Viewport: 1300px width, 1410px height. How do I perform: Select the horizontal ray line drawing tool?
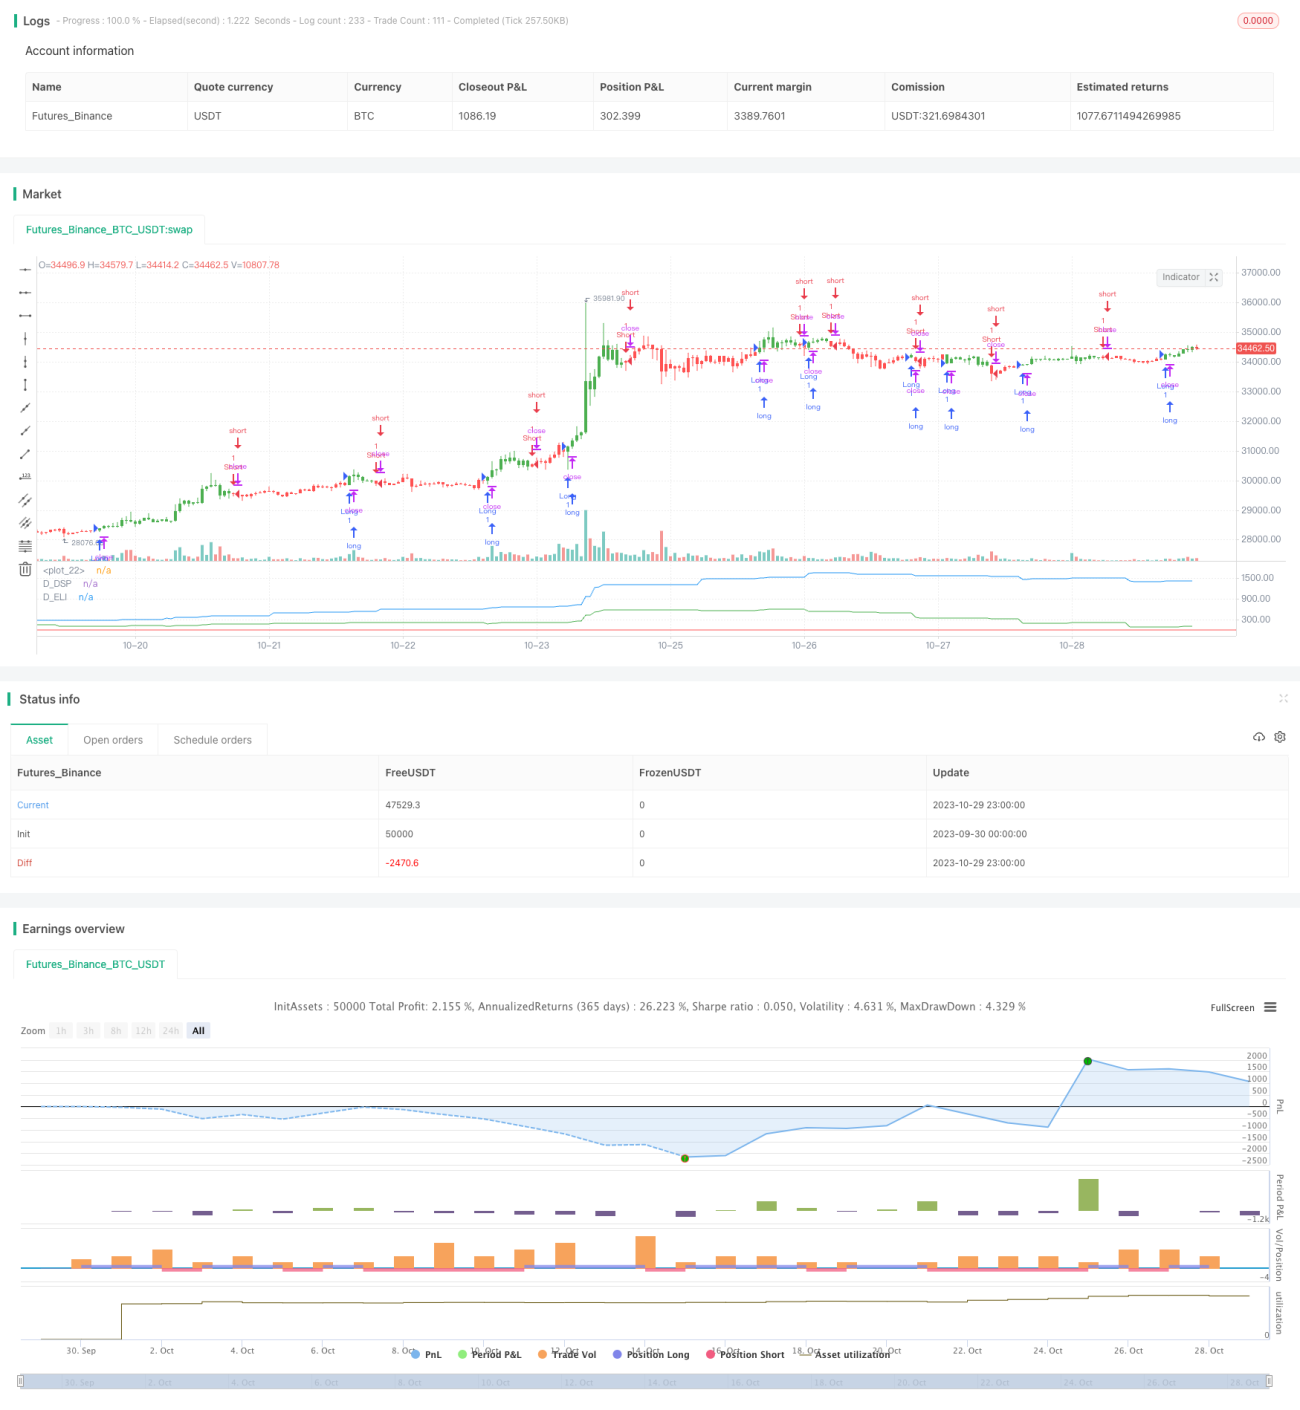tap(25, 292)
